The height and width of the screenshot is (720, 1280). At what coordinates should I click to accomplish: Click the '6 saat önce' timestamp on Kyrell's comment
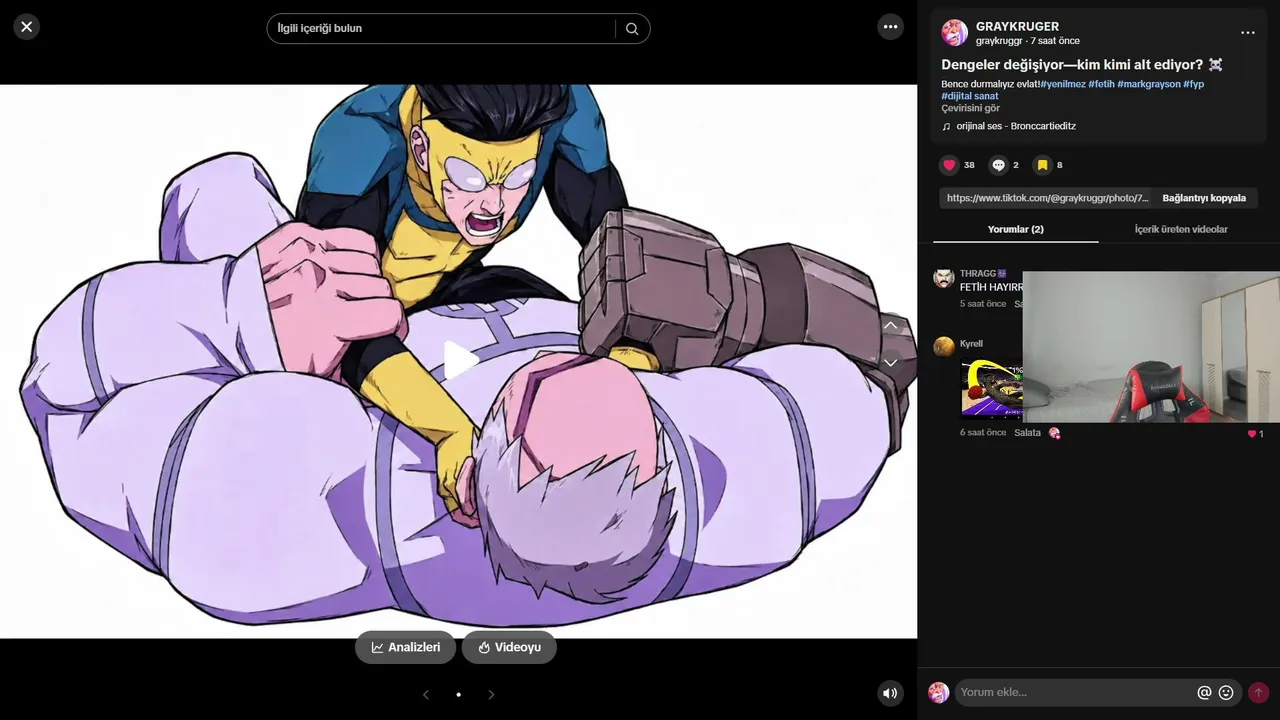pos(983,433)
